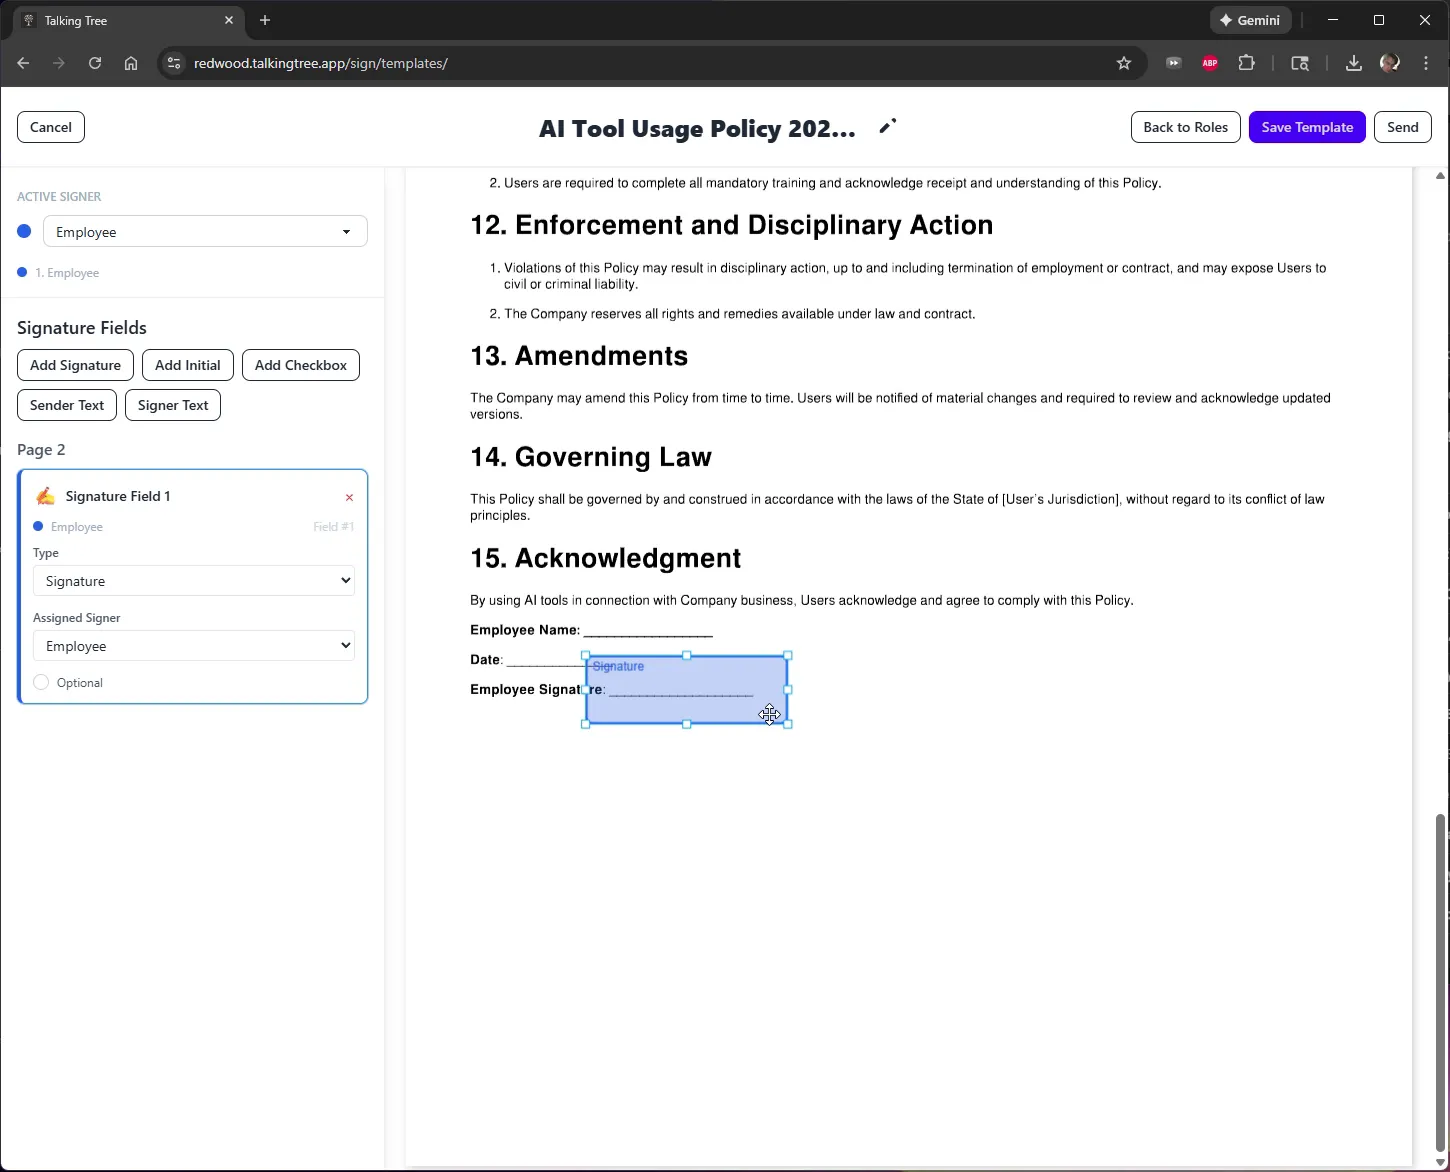Click Add Signature
Screen dimensions: 1450x1172
click(x=75, y=365)
